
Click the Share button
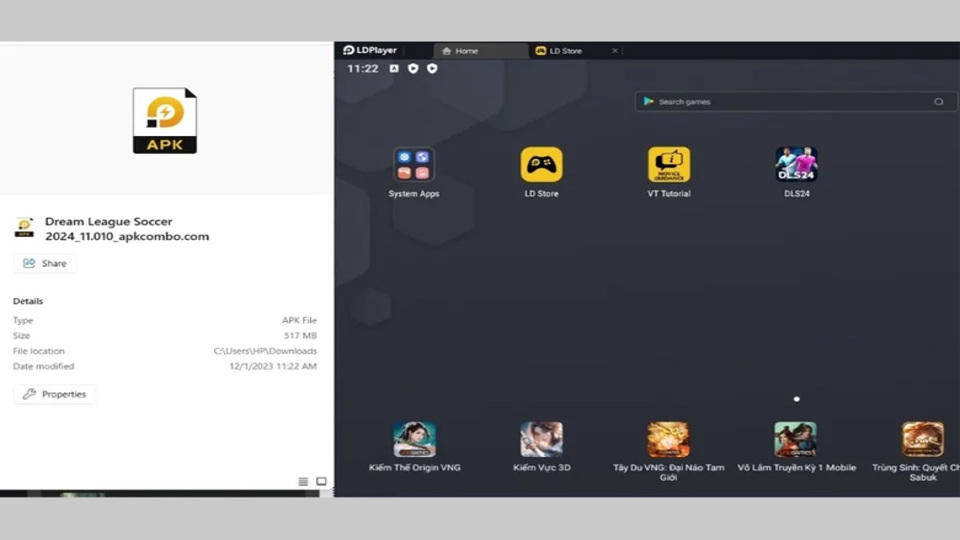coord(45,263)
